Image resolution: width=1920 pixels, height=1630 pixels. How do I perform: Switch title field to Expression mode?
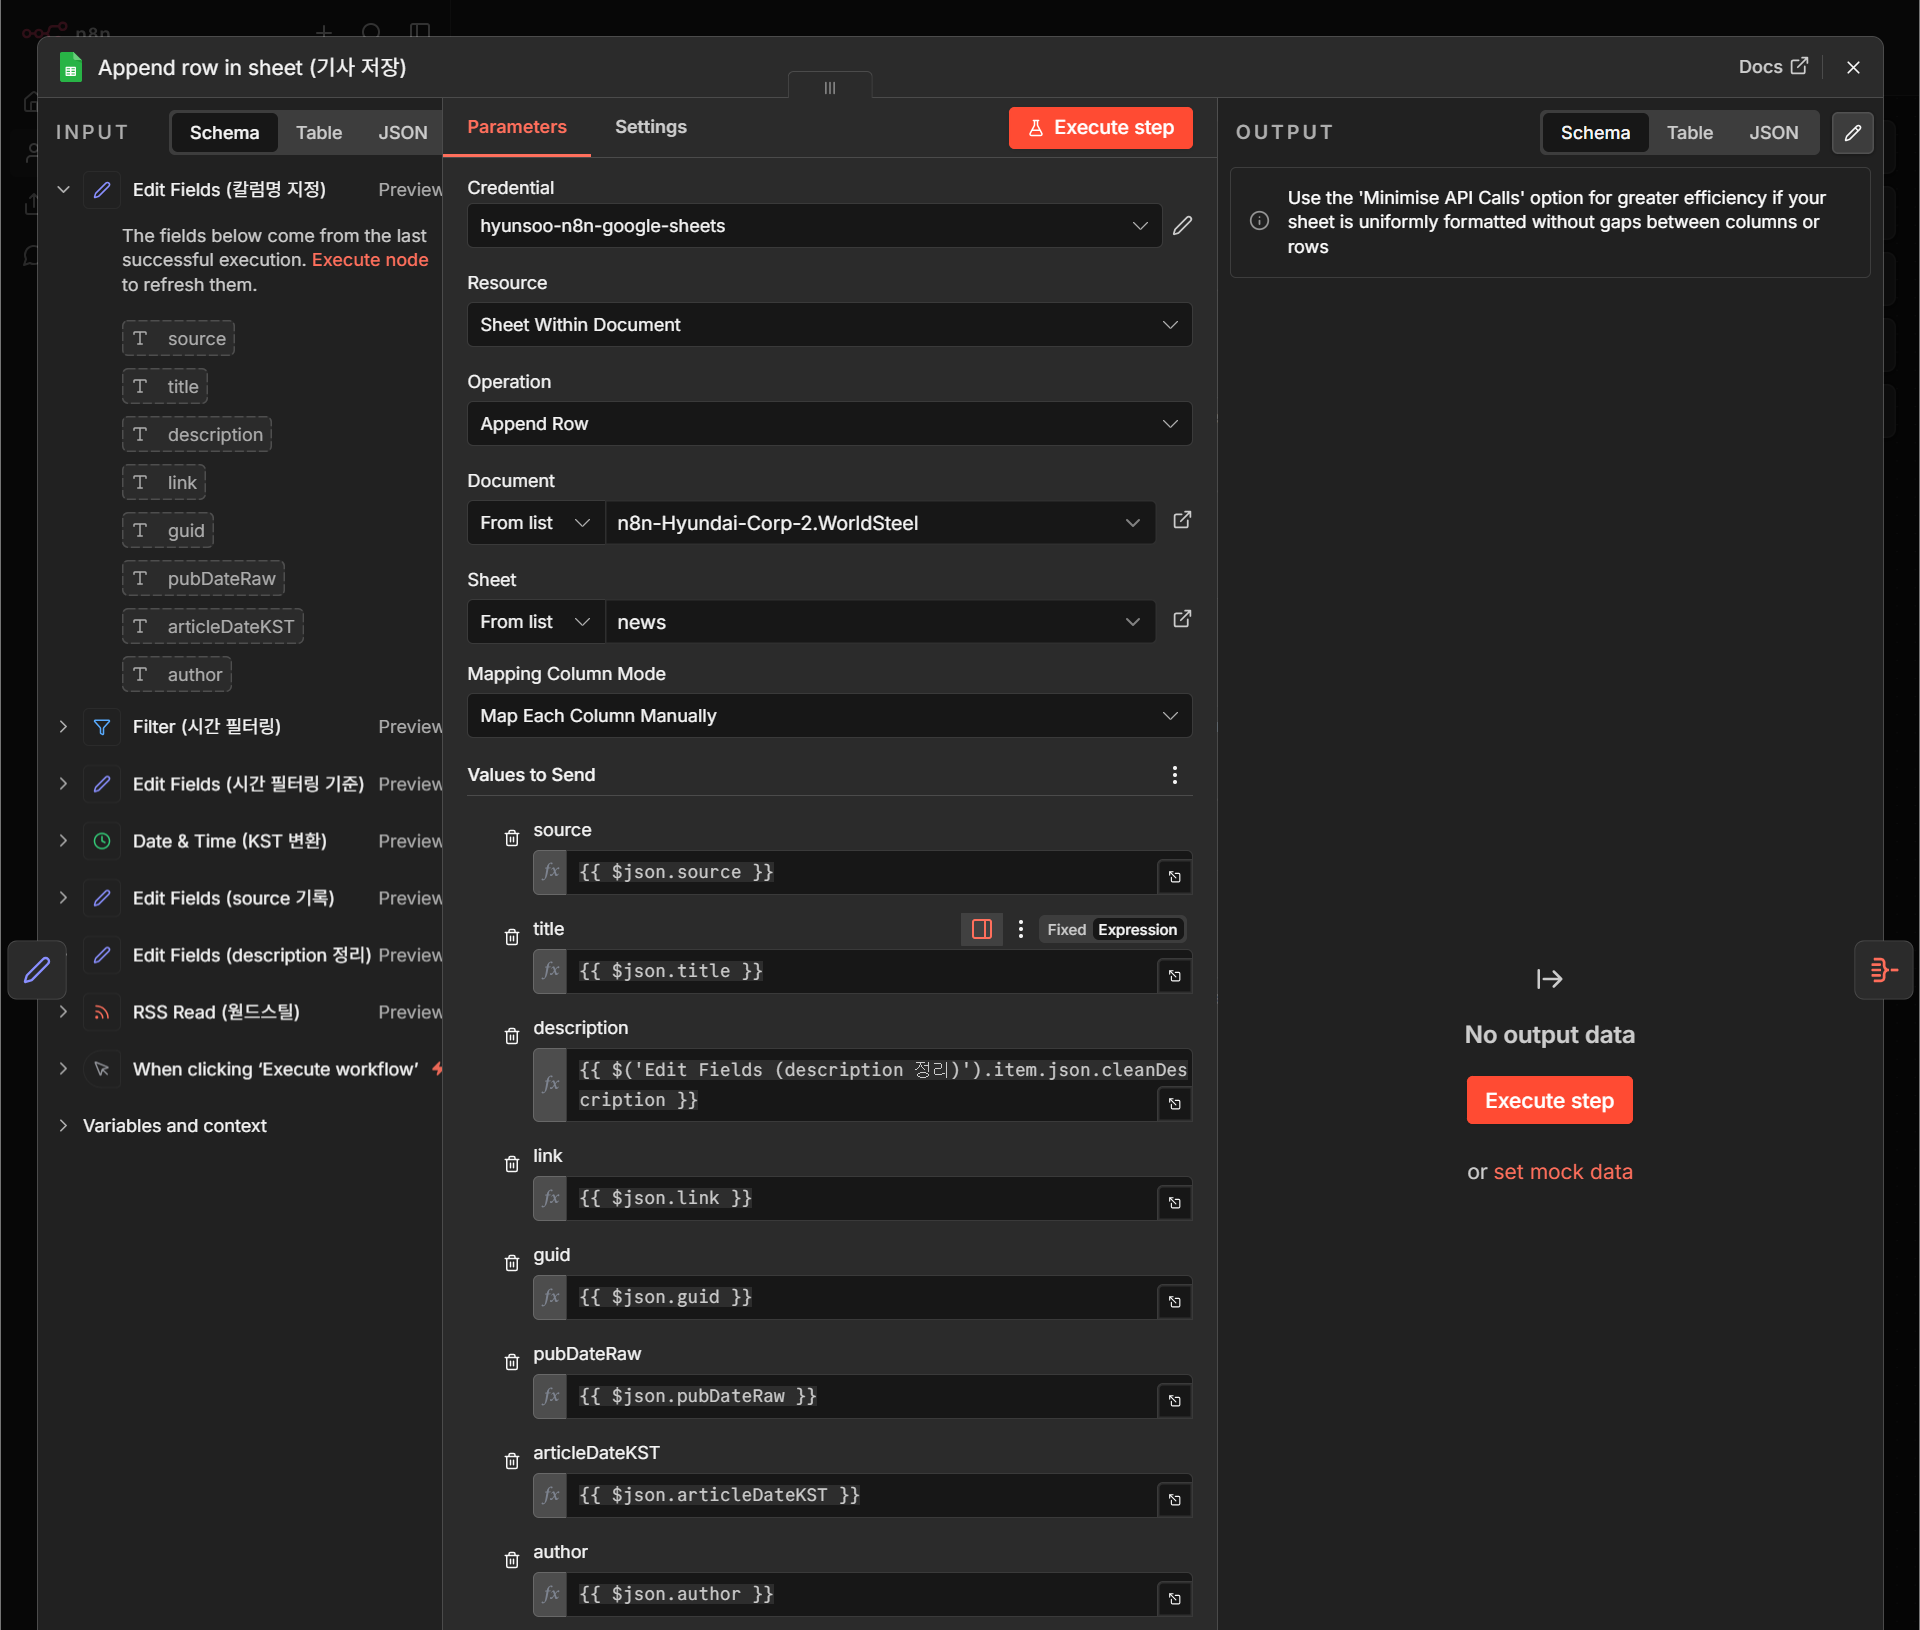[1137, 930]
